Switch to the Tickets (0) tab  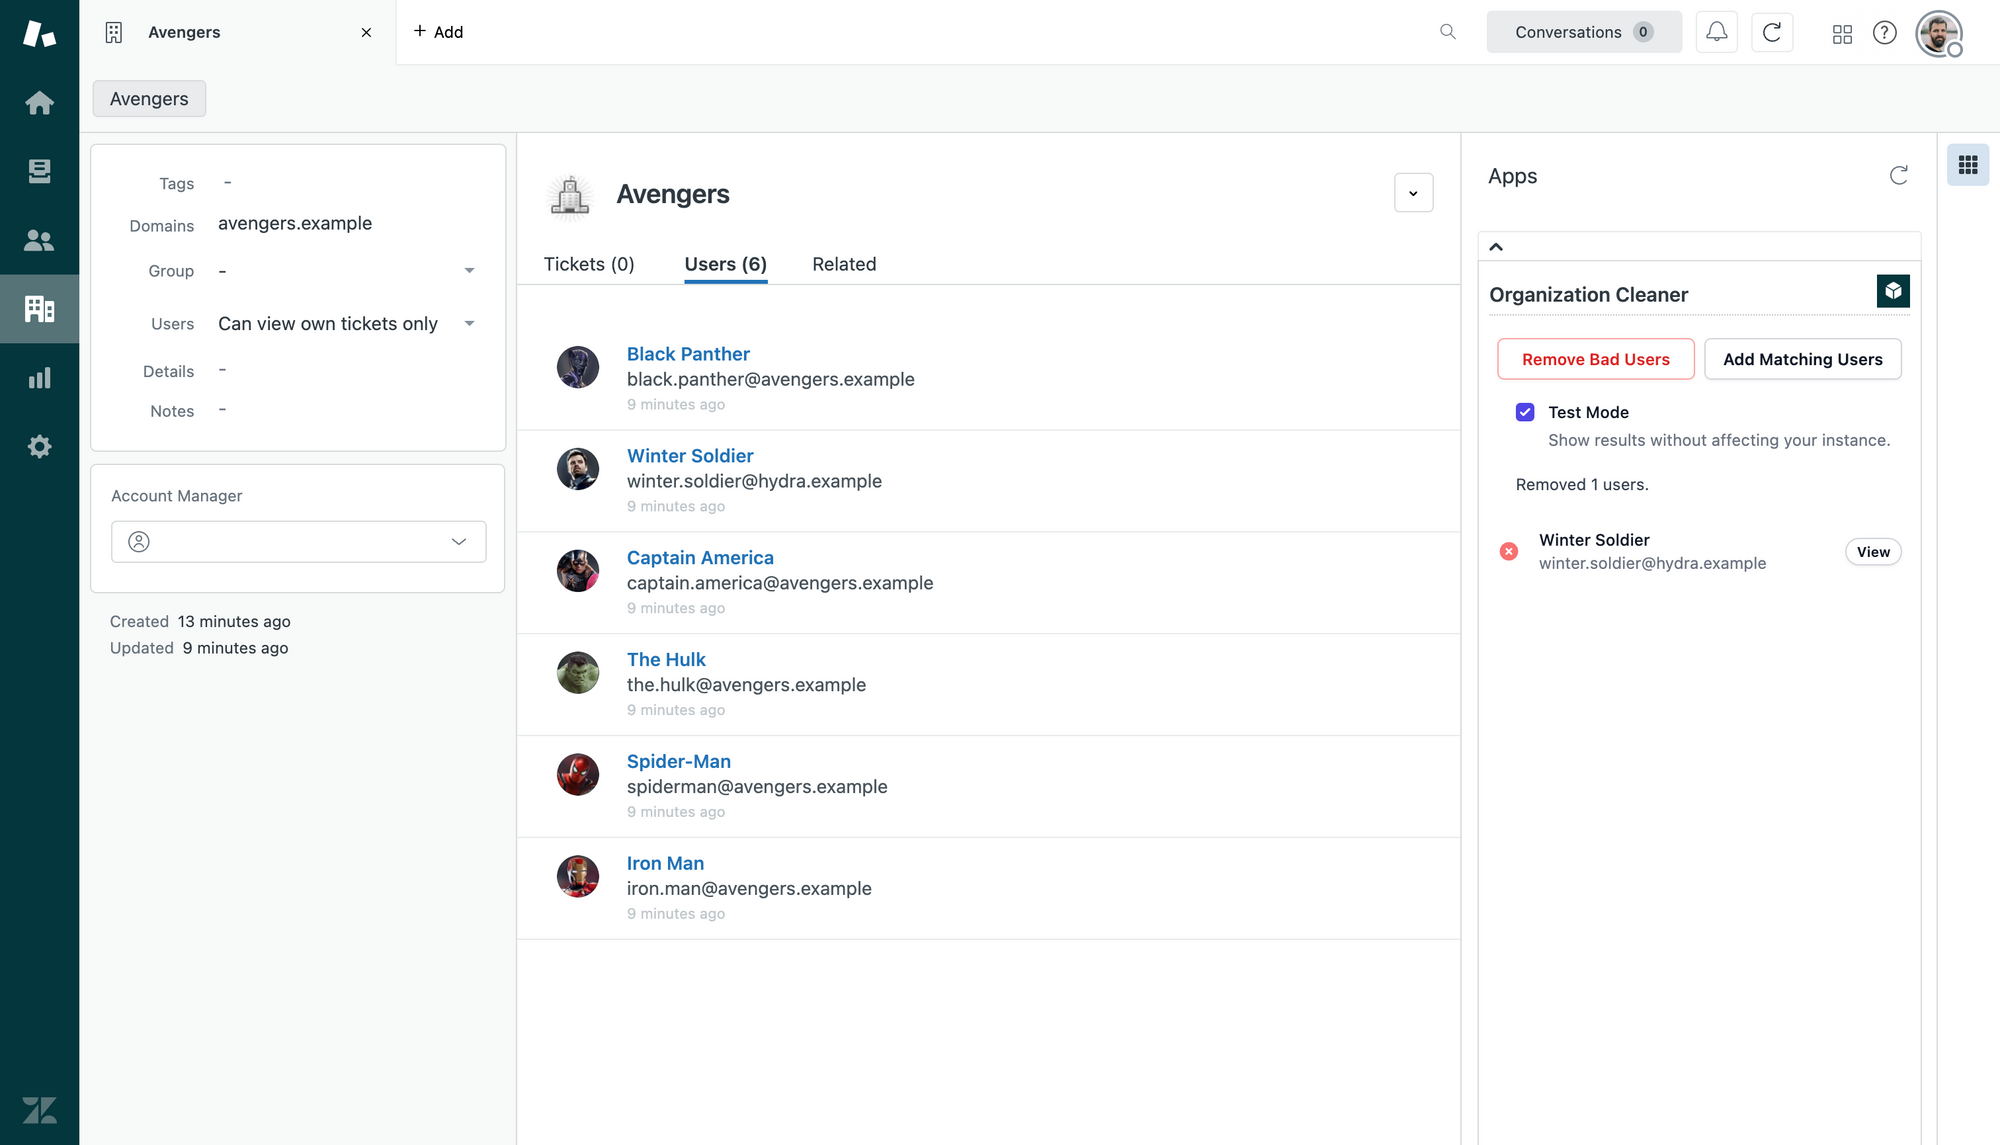tap(589, 264)
